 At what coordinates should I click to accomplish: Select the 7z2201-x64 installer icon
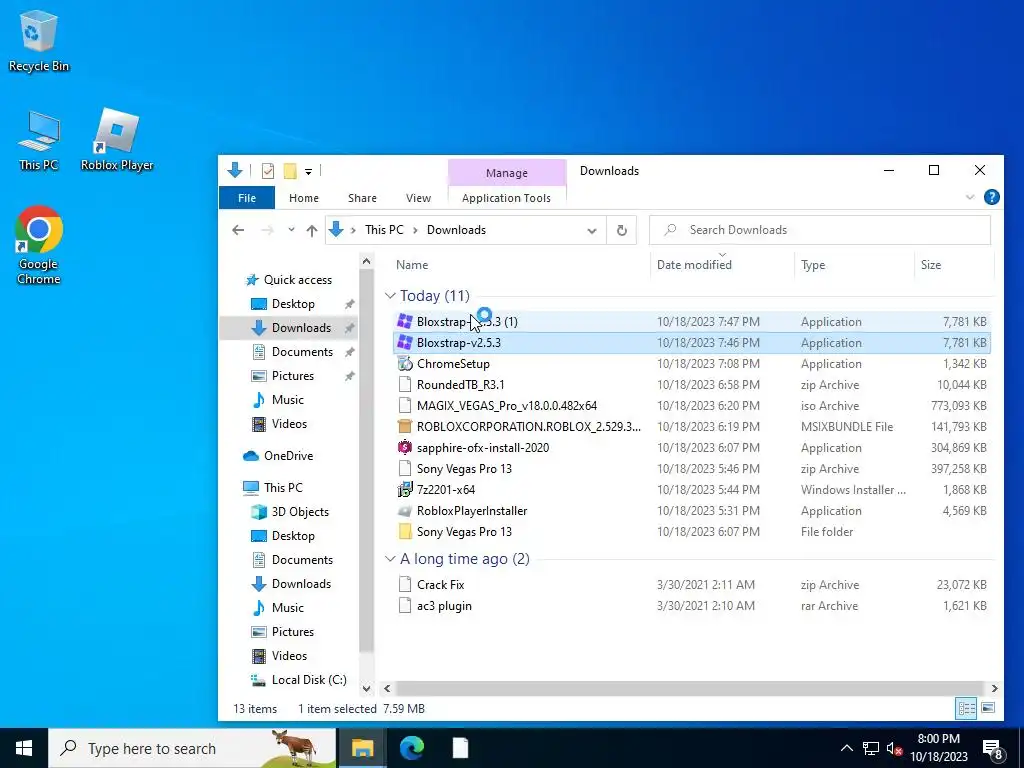(x=405, y=490)
